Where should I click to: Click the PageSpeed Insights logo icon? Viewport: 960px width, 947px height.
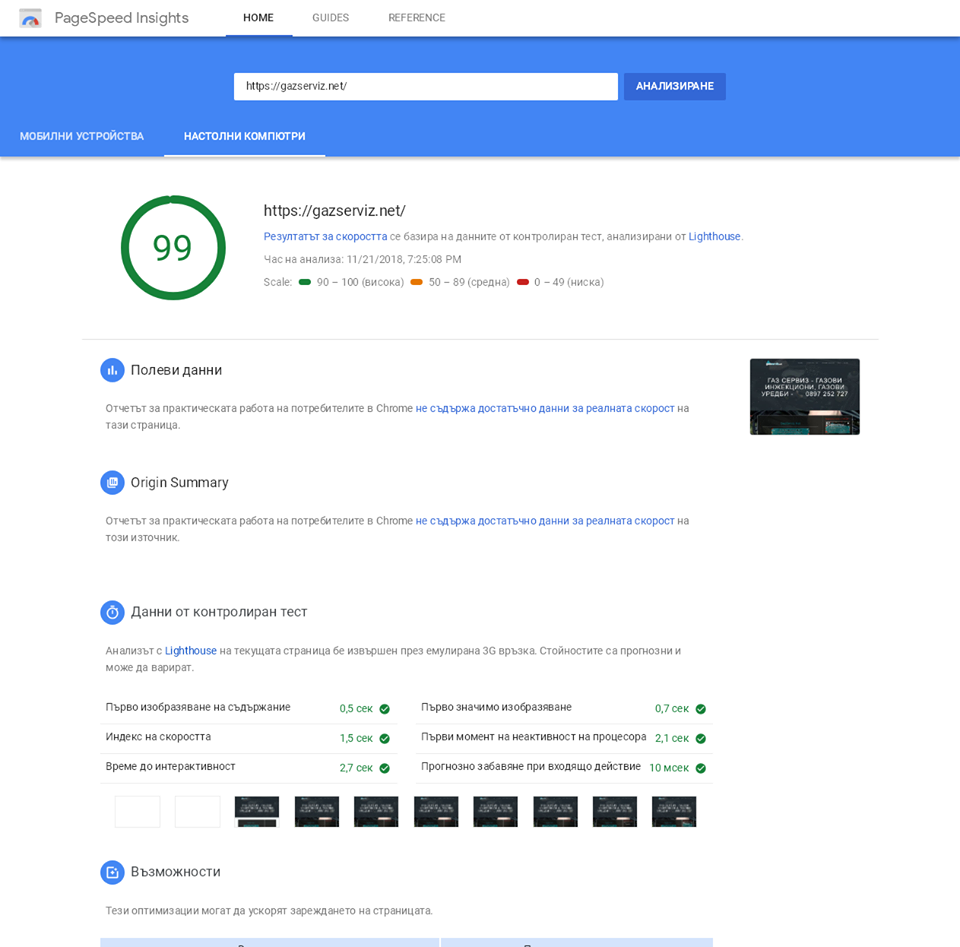(x=30, y=18)
